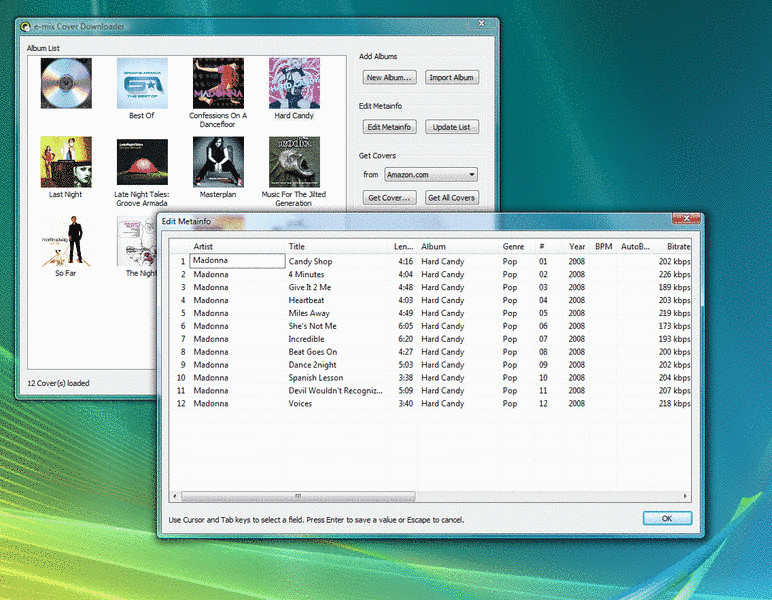Image resolution: width=772 pixels, height=600 pixels.
Task: Click the length value '6:20'
Action: (406, 339)
